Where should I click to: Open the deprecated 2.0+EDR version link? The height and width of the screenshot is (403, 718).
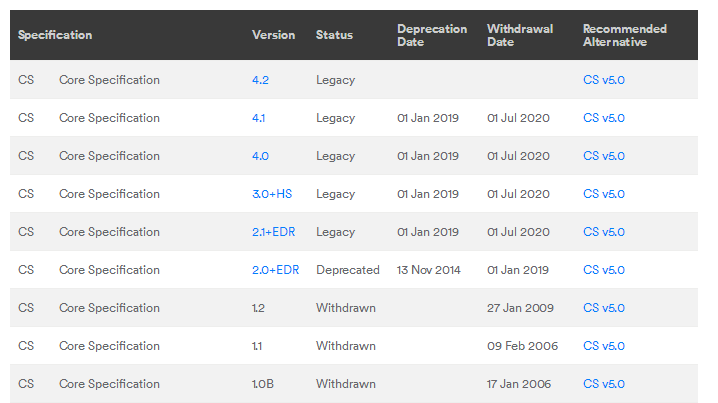(276, 270)
